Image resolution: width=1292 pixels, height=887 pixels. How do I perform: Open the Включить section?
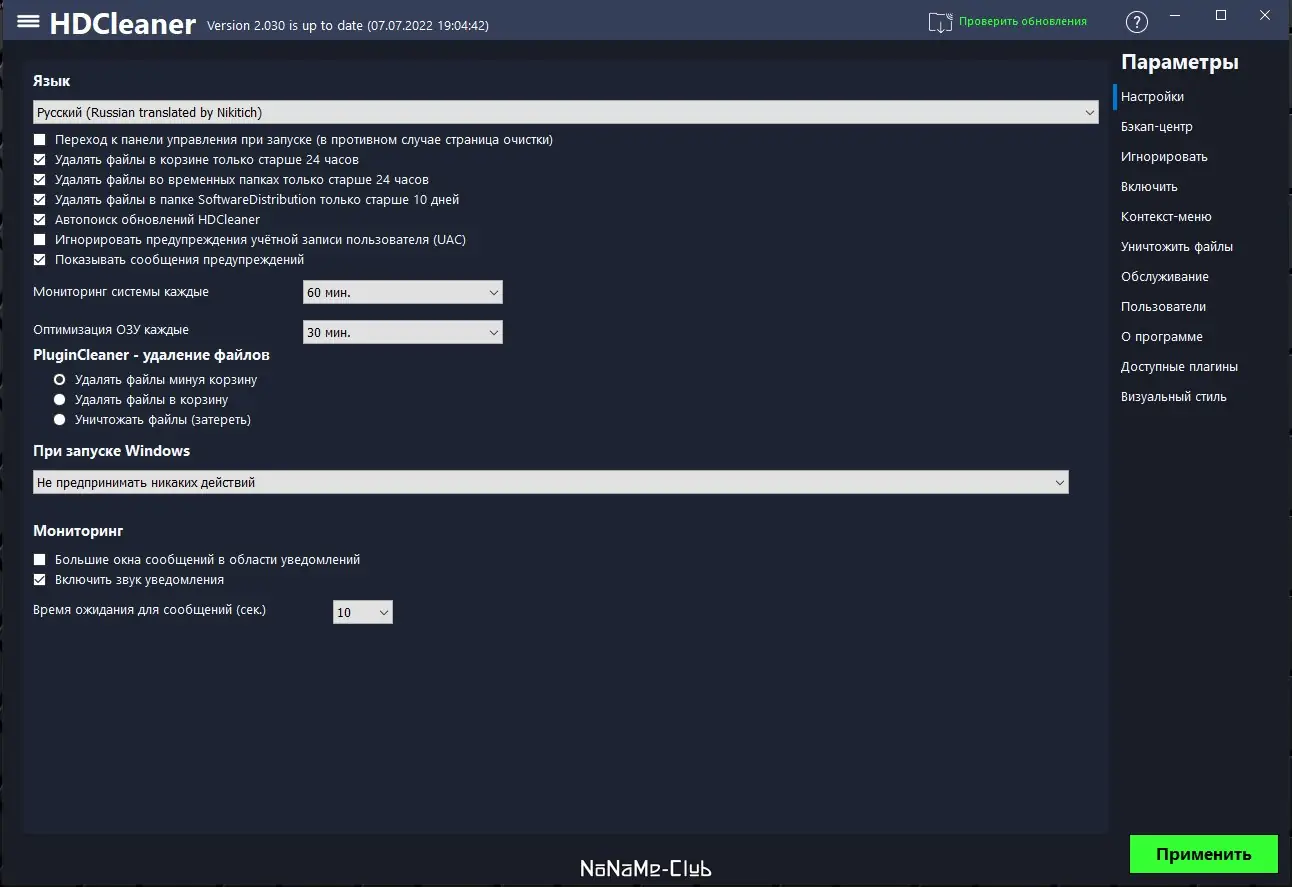pyautogui.click(x=1149, y=187)
